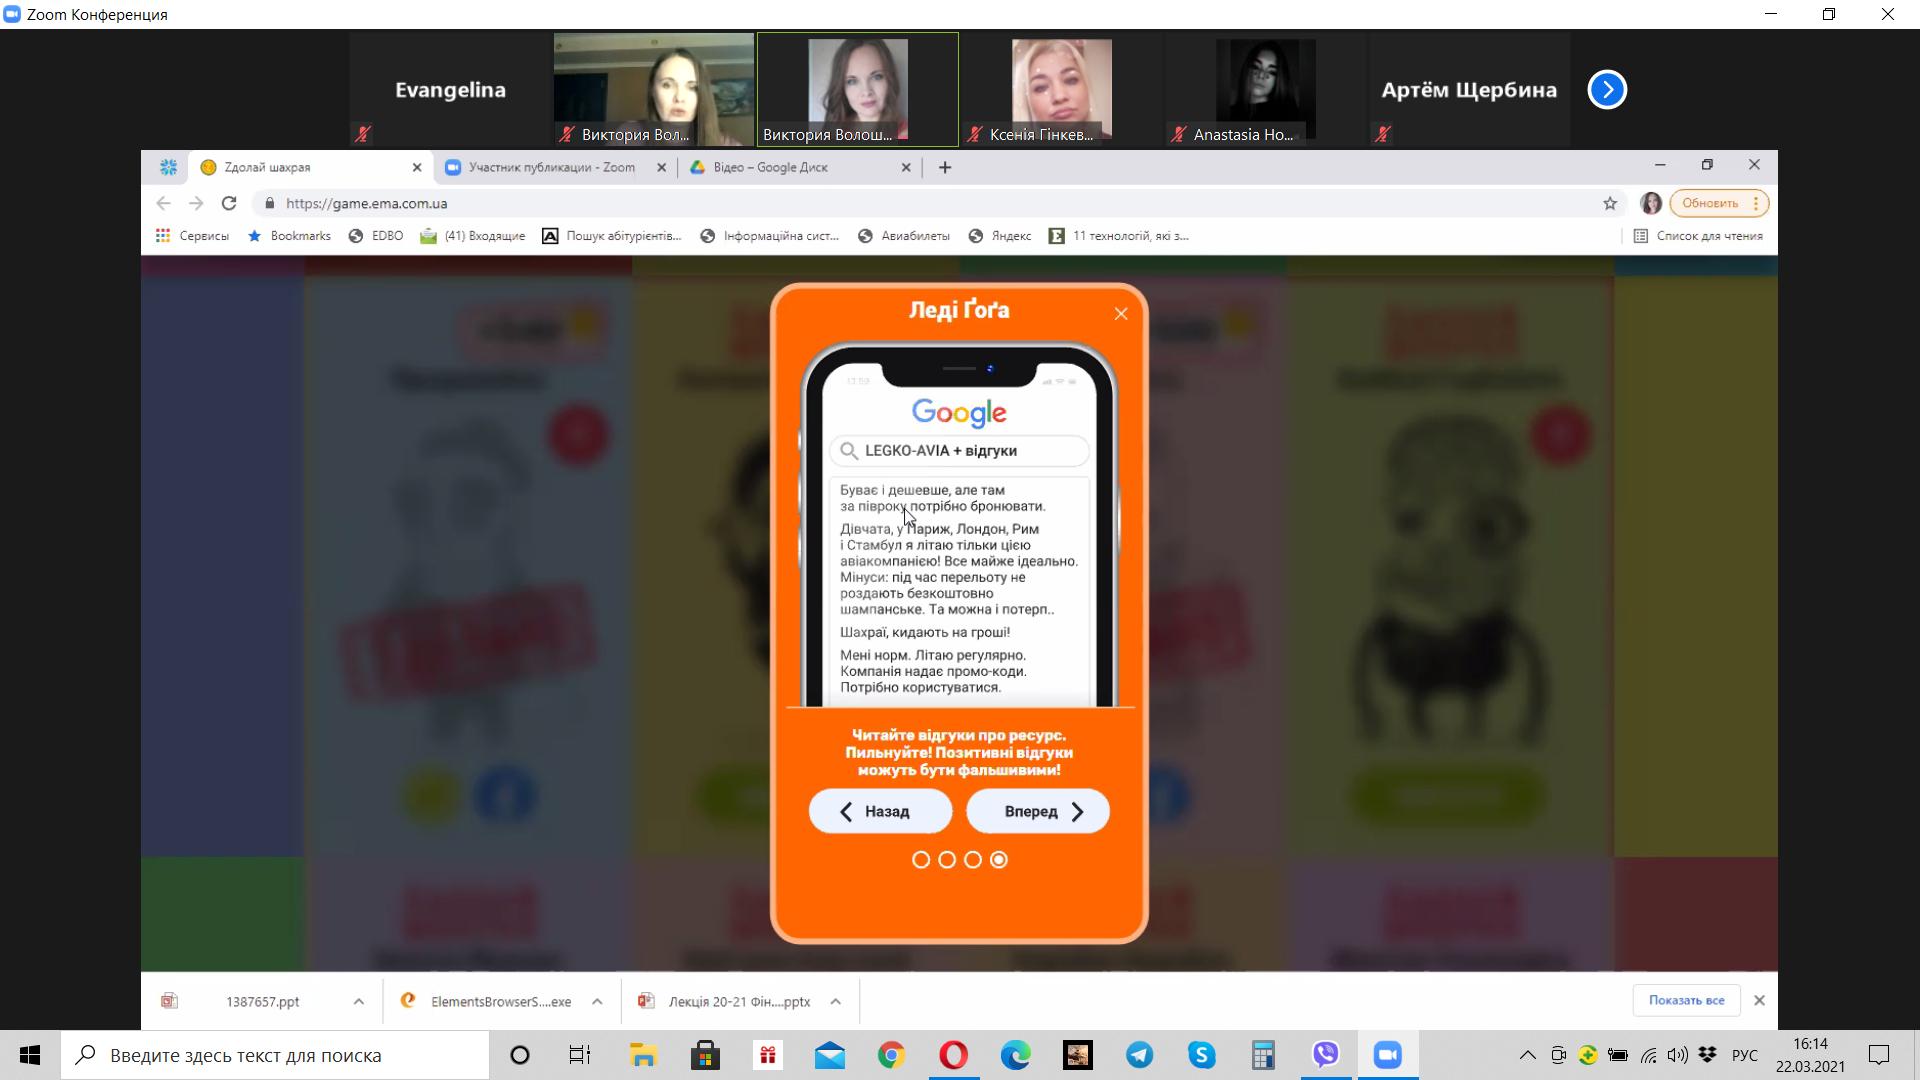Expand the 1387657.ppt download options chevron
1920x1080 pixels.
(x=358, y=1001)
